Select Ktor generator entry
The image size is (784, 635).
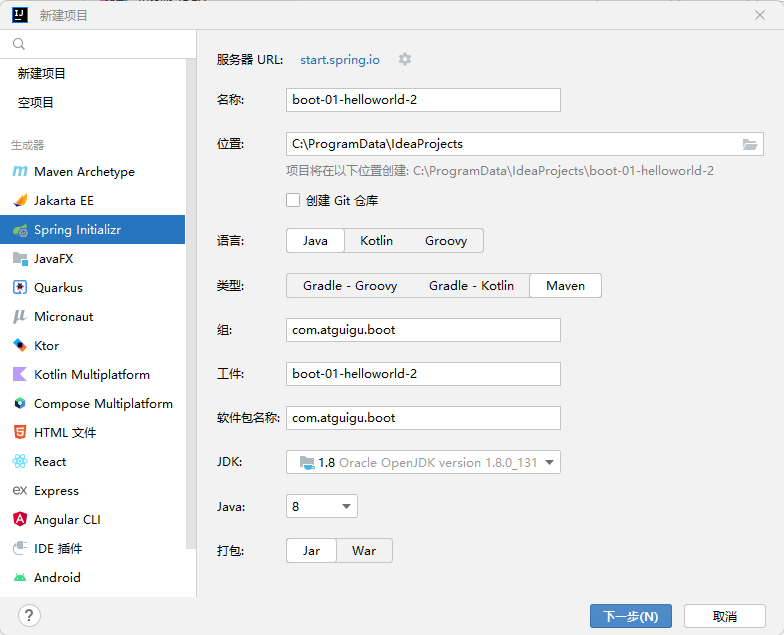[x=92, y=346]
